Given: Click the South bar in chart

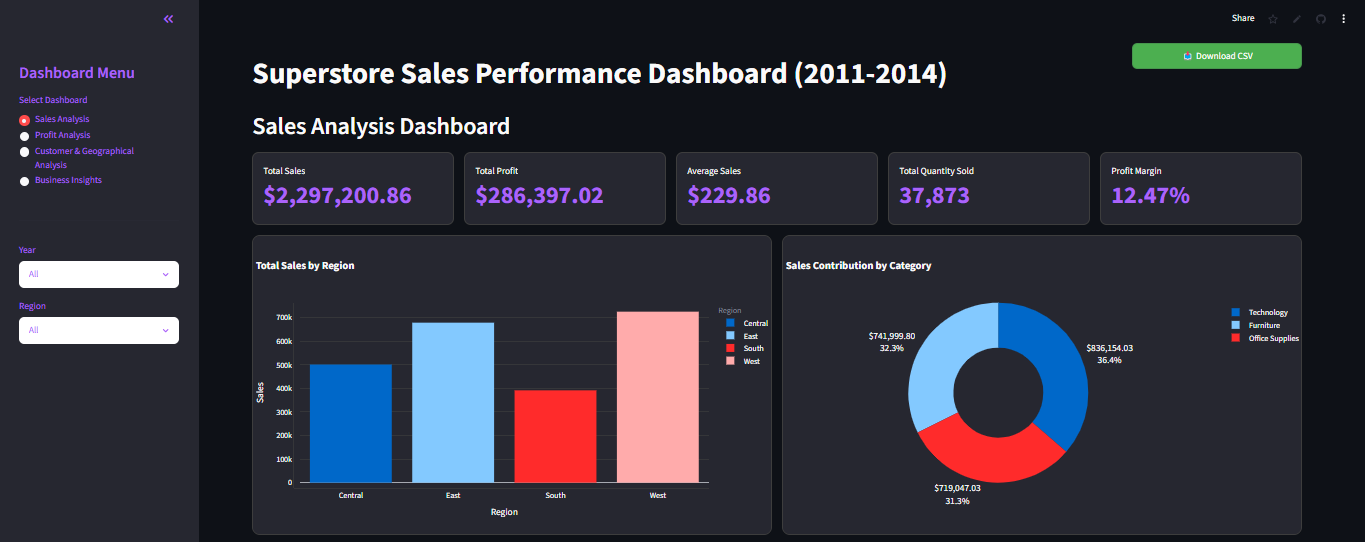Looking at the screenshot, I should point(555,436).
